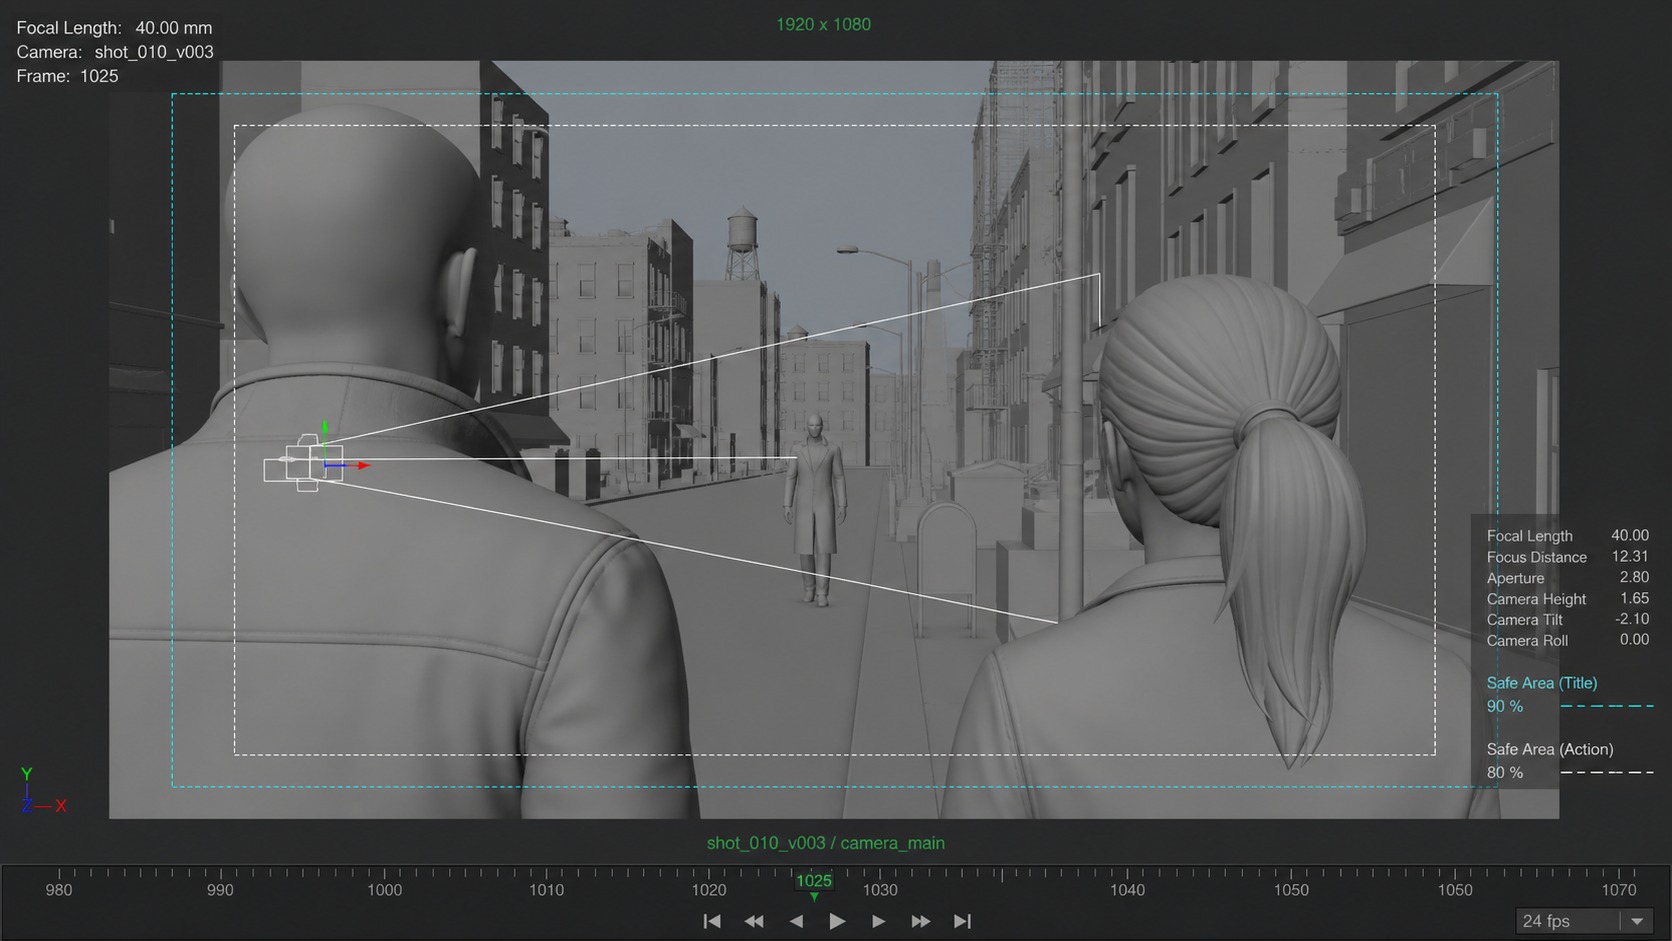The width and height of the screenshot is (1672, 941).
Task: Click frame 980 on the timeline
Action: coord(59,889)
